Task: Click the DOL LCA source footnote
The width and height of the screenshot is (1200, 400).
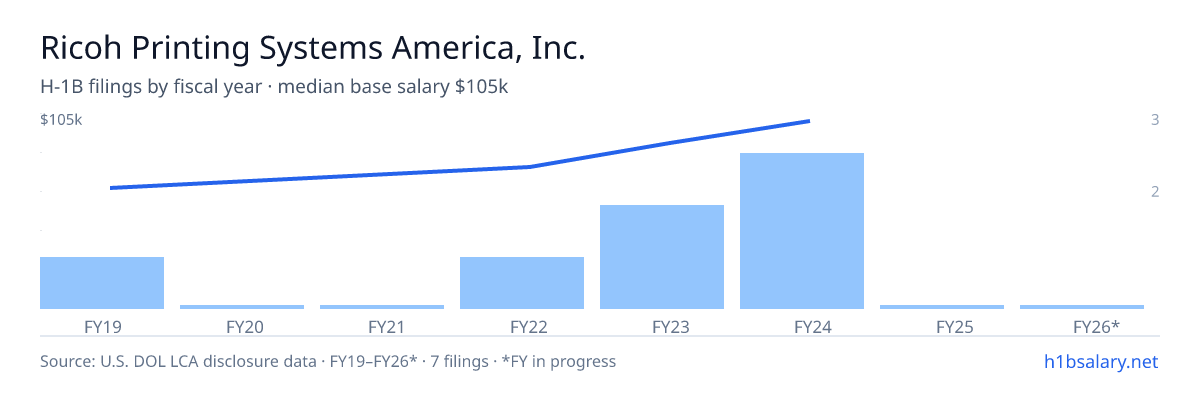Action: [x=328, y=361]
